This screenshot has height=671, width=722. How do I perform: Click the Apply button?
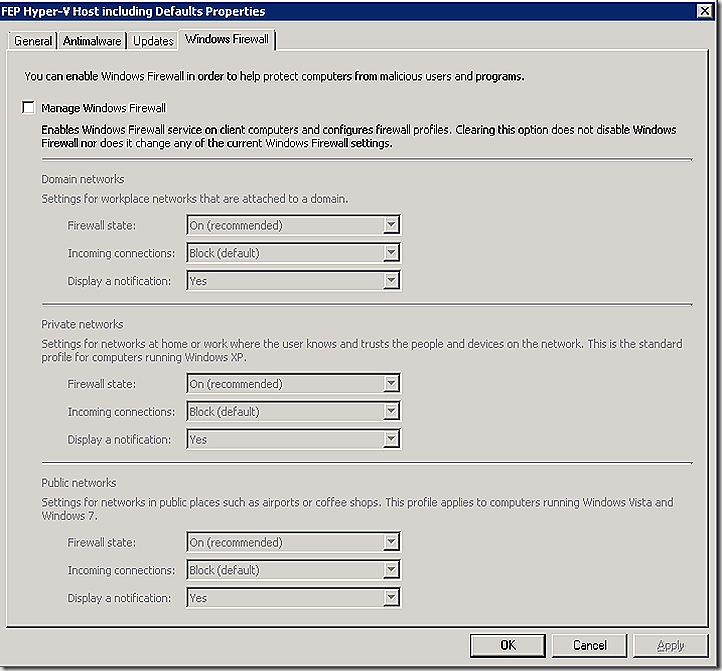[670, 645]
